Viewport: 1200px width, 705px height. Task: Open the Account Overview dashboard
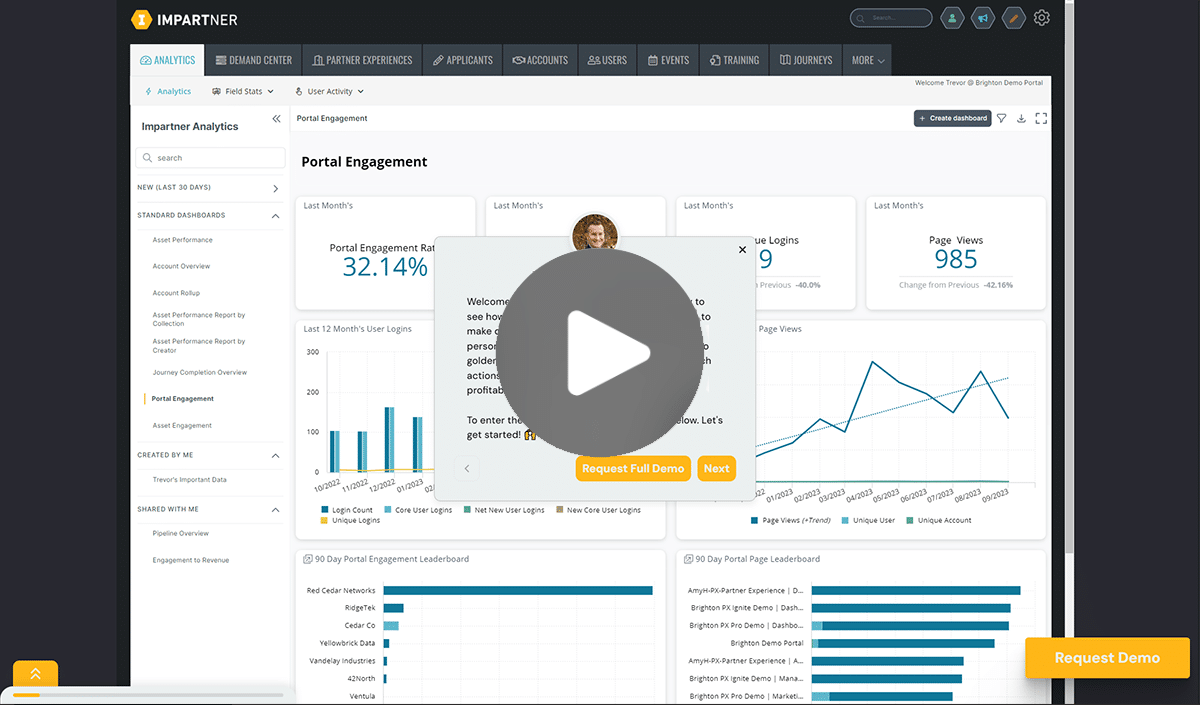point(181,266)
